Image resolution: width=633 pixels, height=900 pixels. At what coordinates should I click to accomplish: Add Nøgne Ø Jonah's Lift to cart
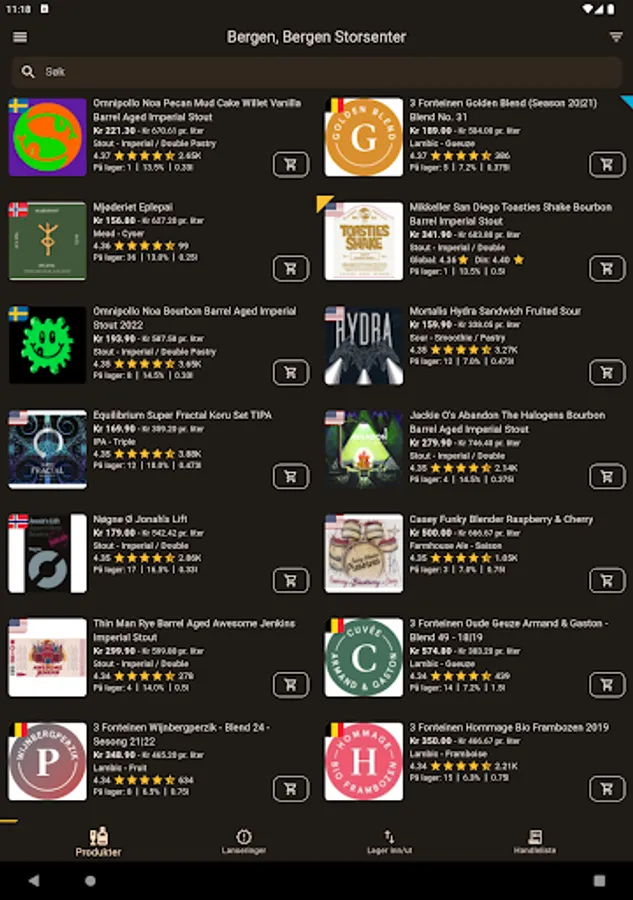[290, 580]
